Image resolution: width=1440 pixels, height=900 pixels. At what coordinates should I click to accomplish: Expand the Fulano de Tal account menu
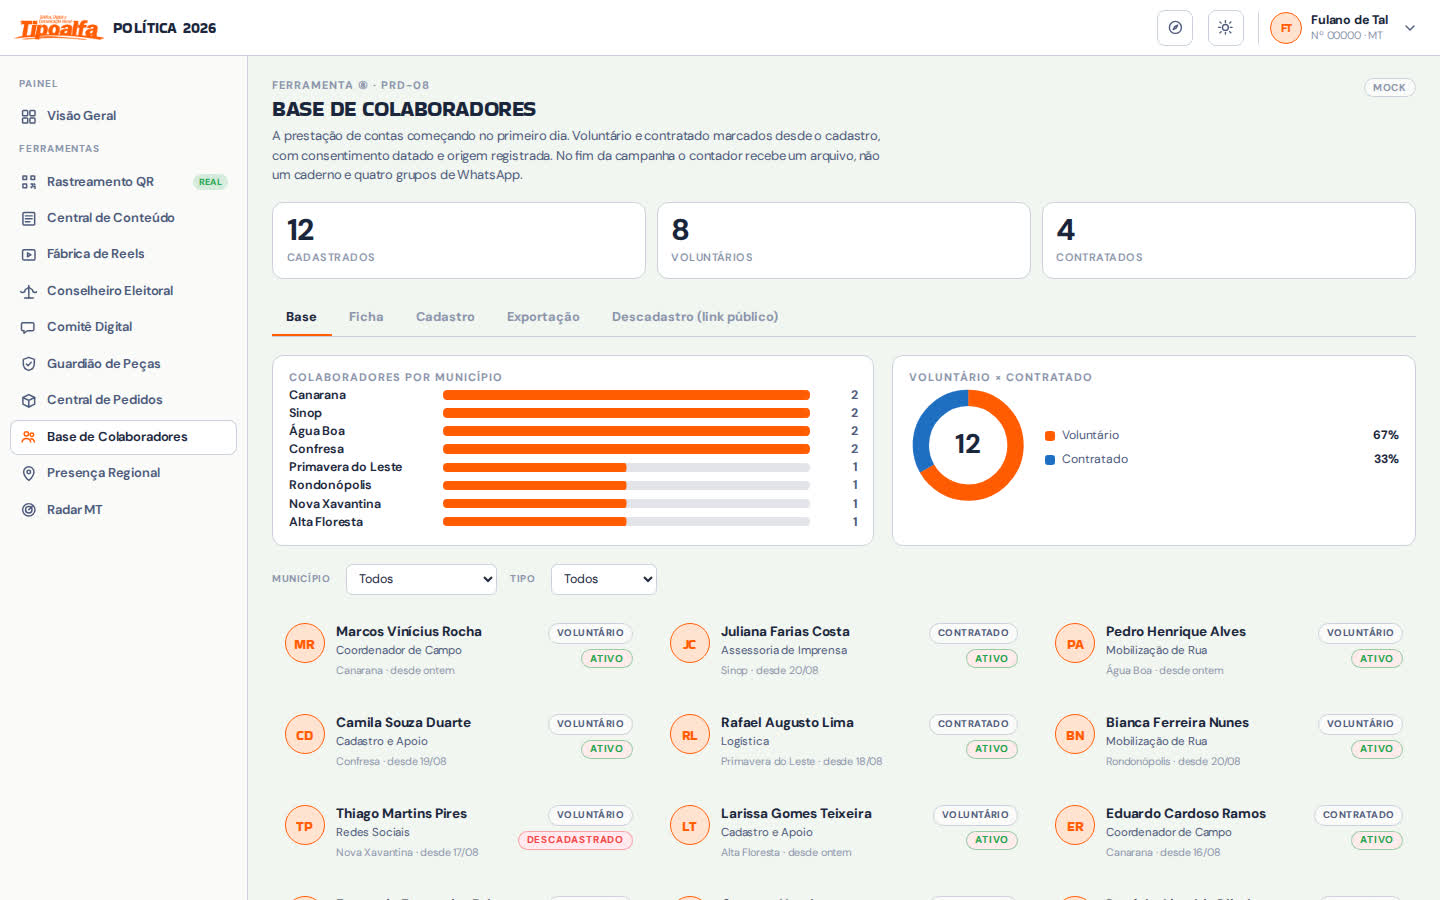pos(1410,28)
